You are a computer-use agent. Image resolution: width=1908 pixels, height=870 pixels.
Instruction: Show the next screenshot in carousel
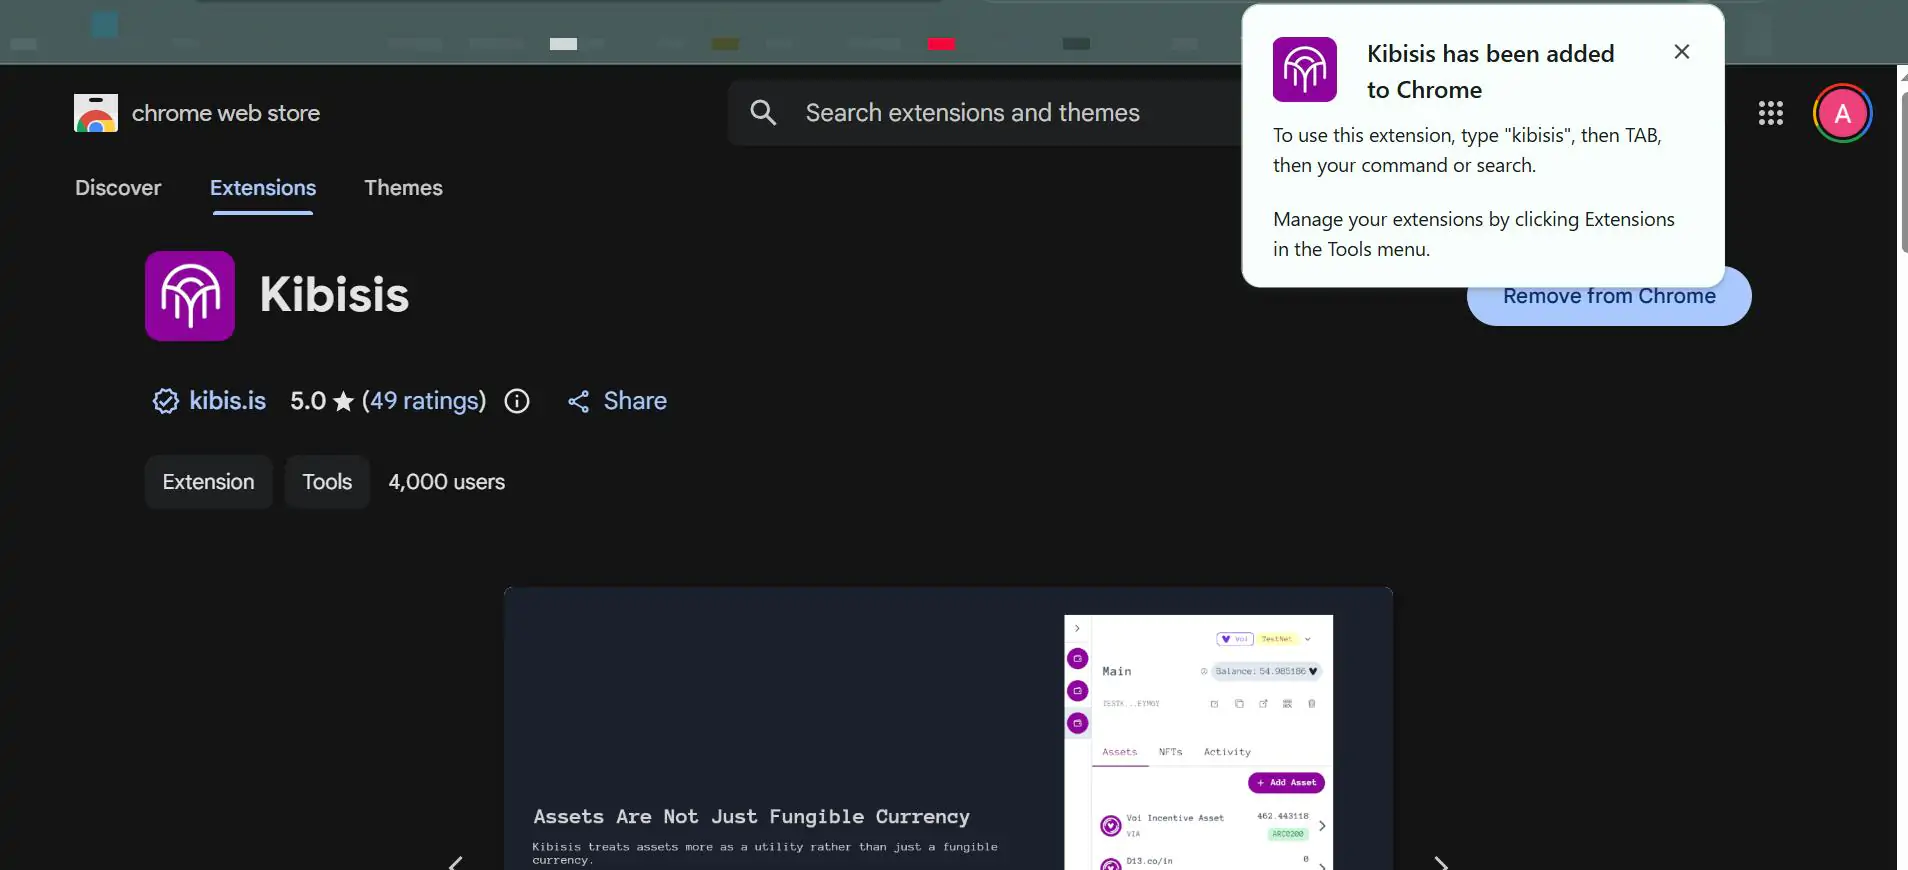[x=1441, y=862]
